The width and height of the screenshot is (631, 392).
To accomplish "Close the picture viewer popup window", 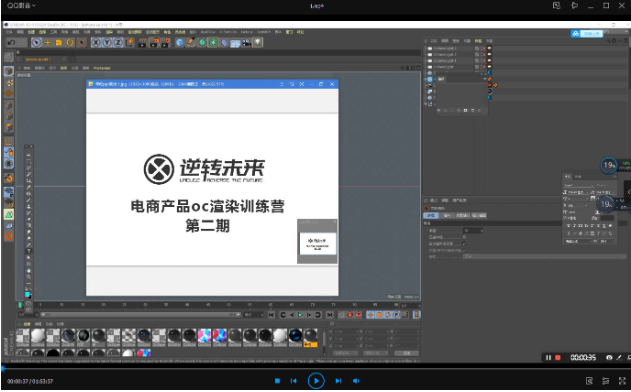I will [332, 84].
